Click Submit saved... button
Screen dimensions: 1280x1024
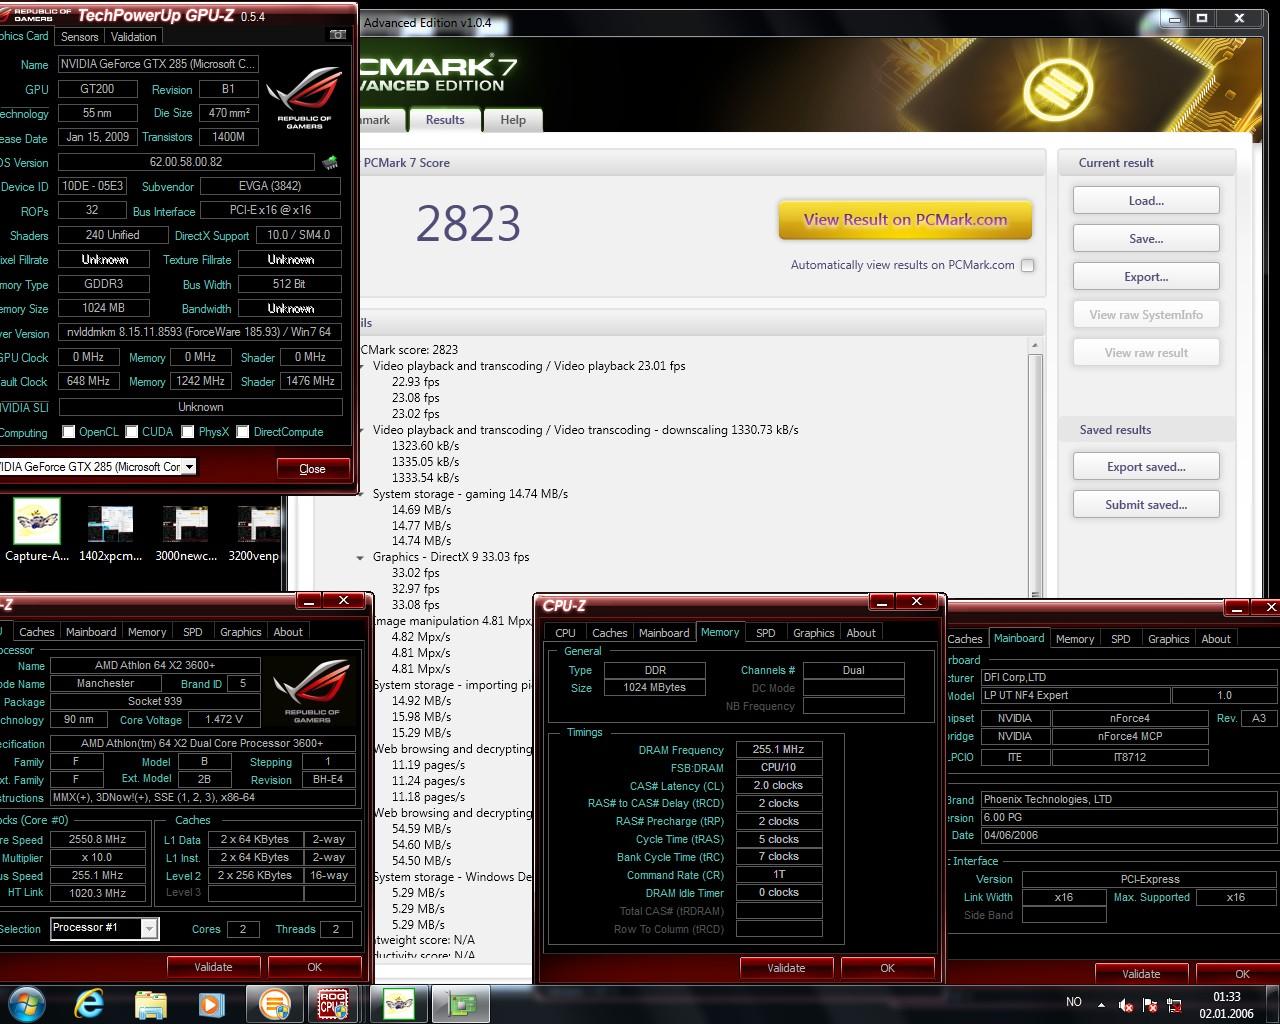tap(1146, 505)
